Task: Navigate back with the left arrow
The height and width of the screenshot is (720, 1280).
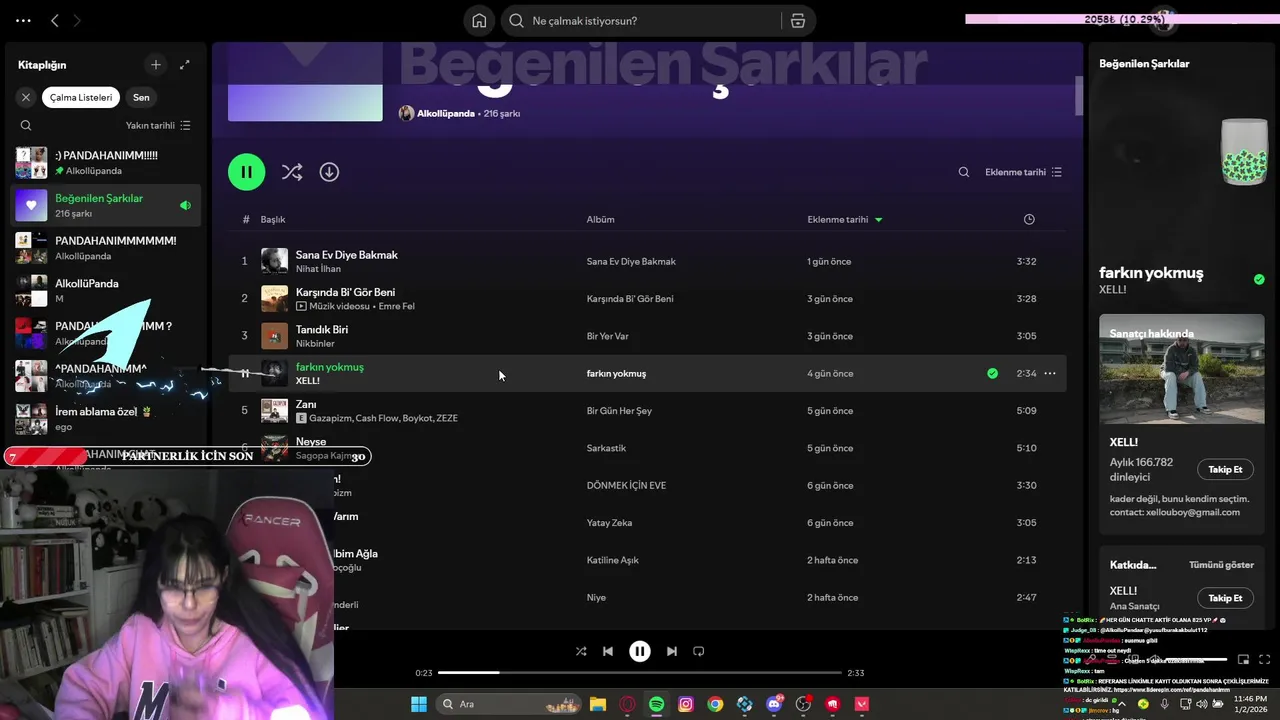Action: [x=55, y=20]
